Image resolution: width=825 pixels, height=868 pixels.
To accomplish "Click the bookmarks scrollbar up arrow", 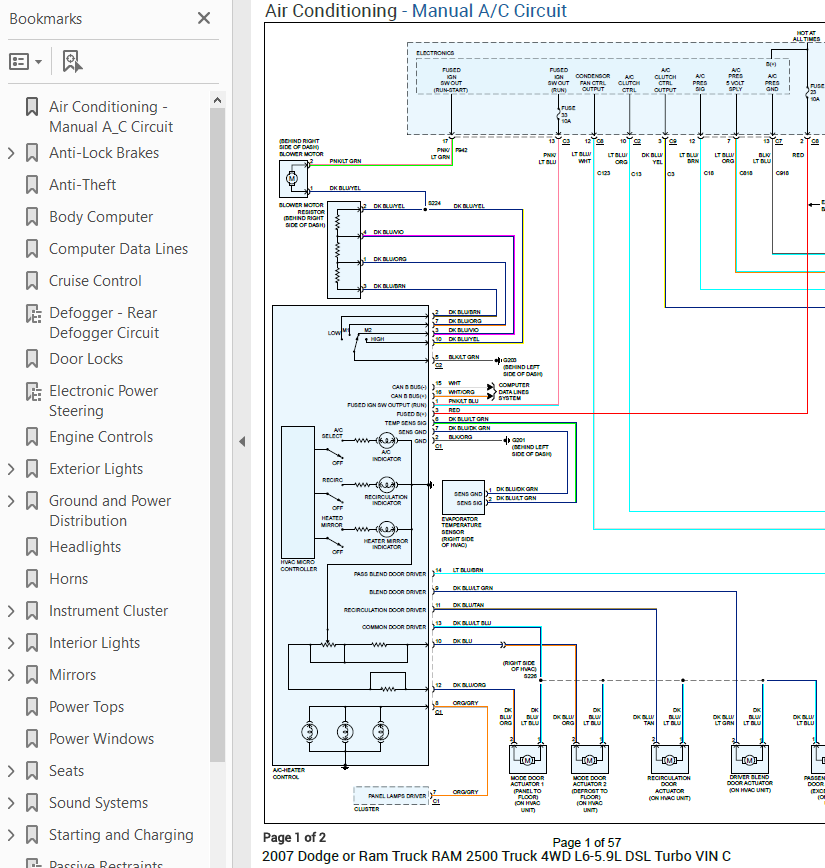I will pyautogui.click(x=218, y=100).
